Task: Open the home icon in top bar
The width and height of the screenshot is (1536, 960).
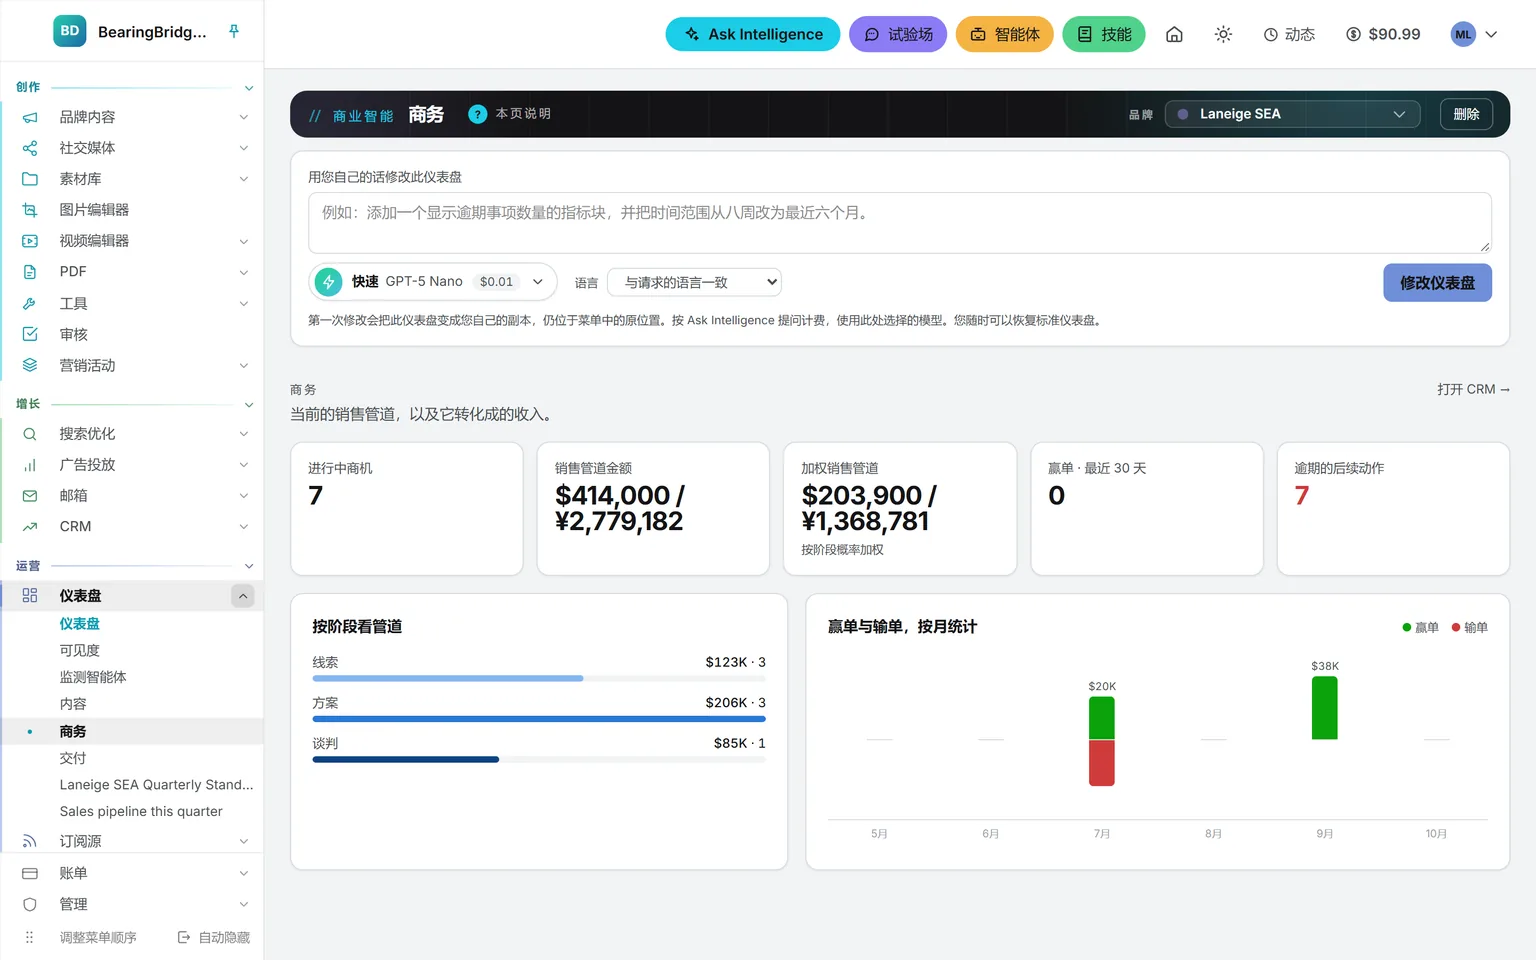Action: (x=1174, y=34)
